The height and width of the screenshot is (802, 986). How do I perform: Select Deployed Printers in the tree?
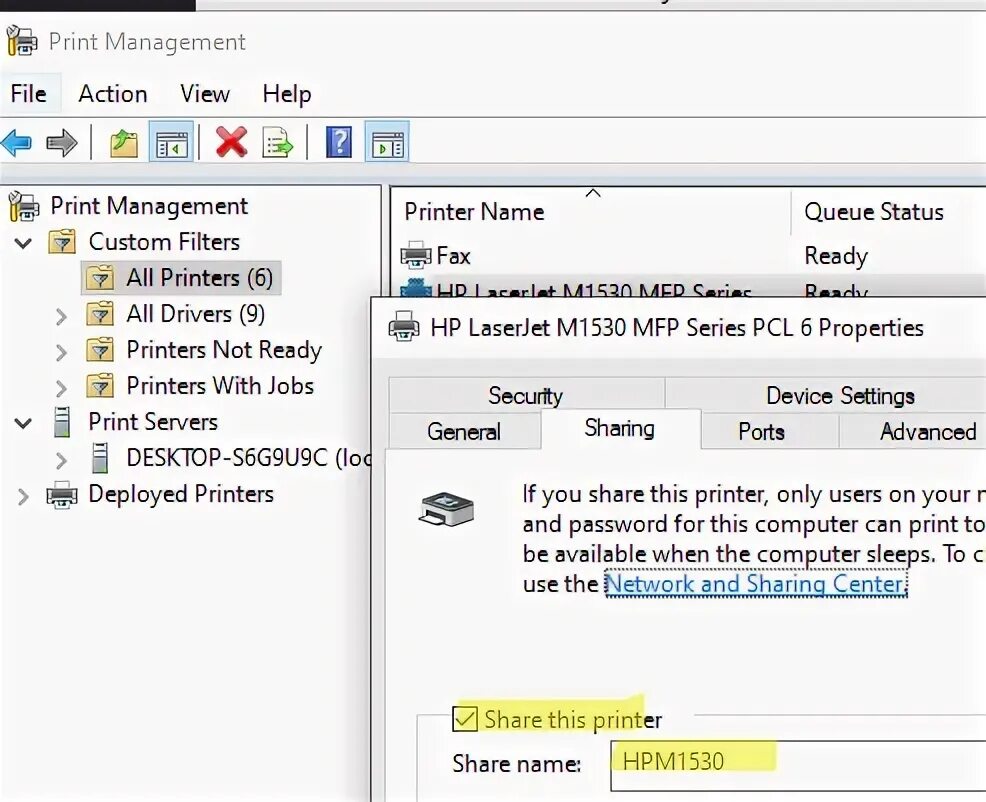181,494
